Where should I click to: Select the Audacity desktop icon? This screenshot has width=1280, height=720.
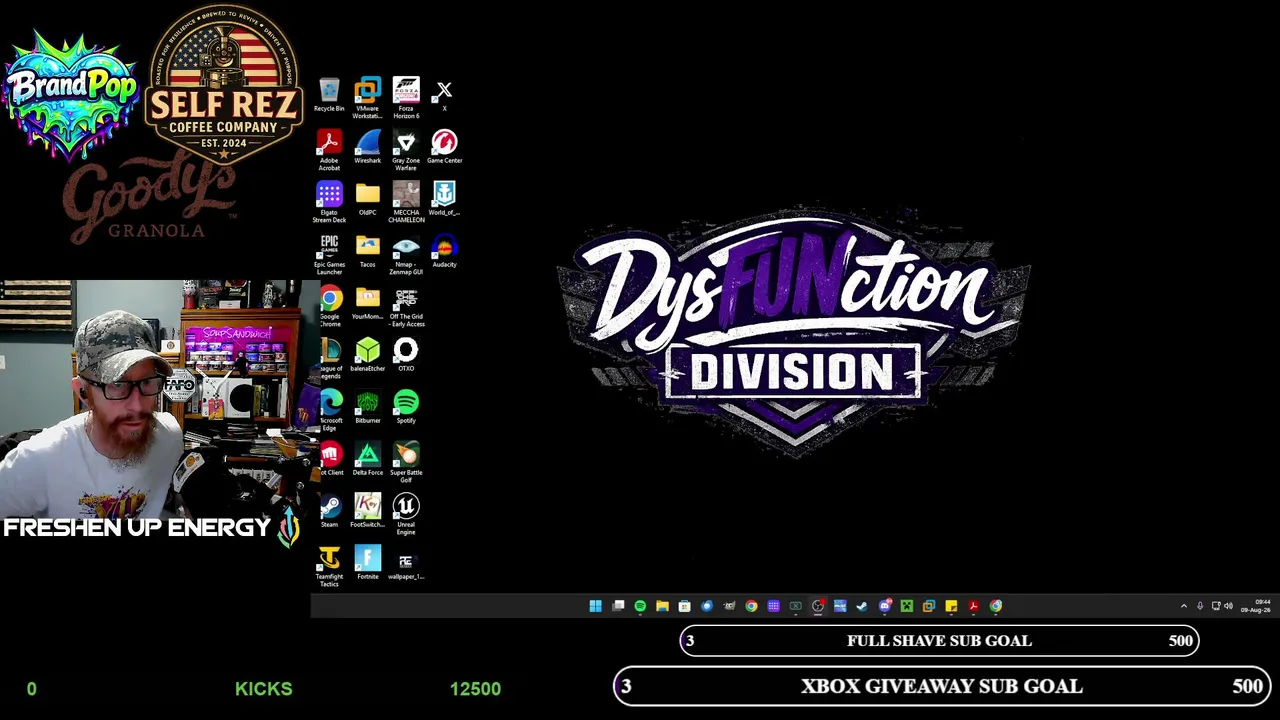[x=444, y=251]
